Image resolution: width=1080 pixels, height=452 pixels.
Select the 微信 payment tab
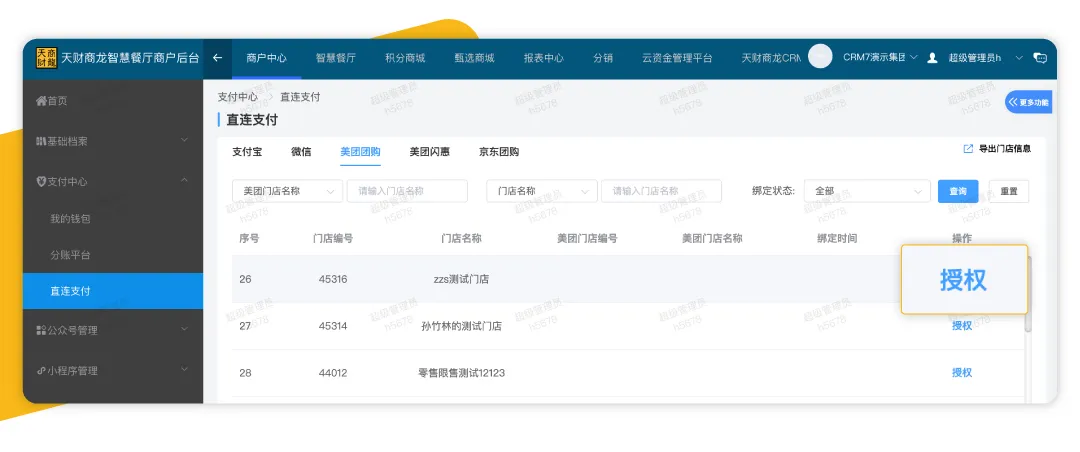pos(301,152)
